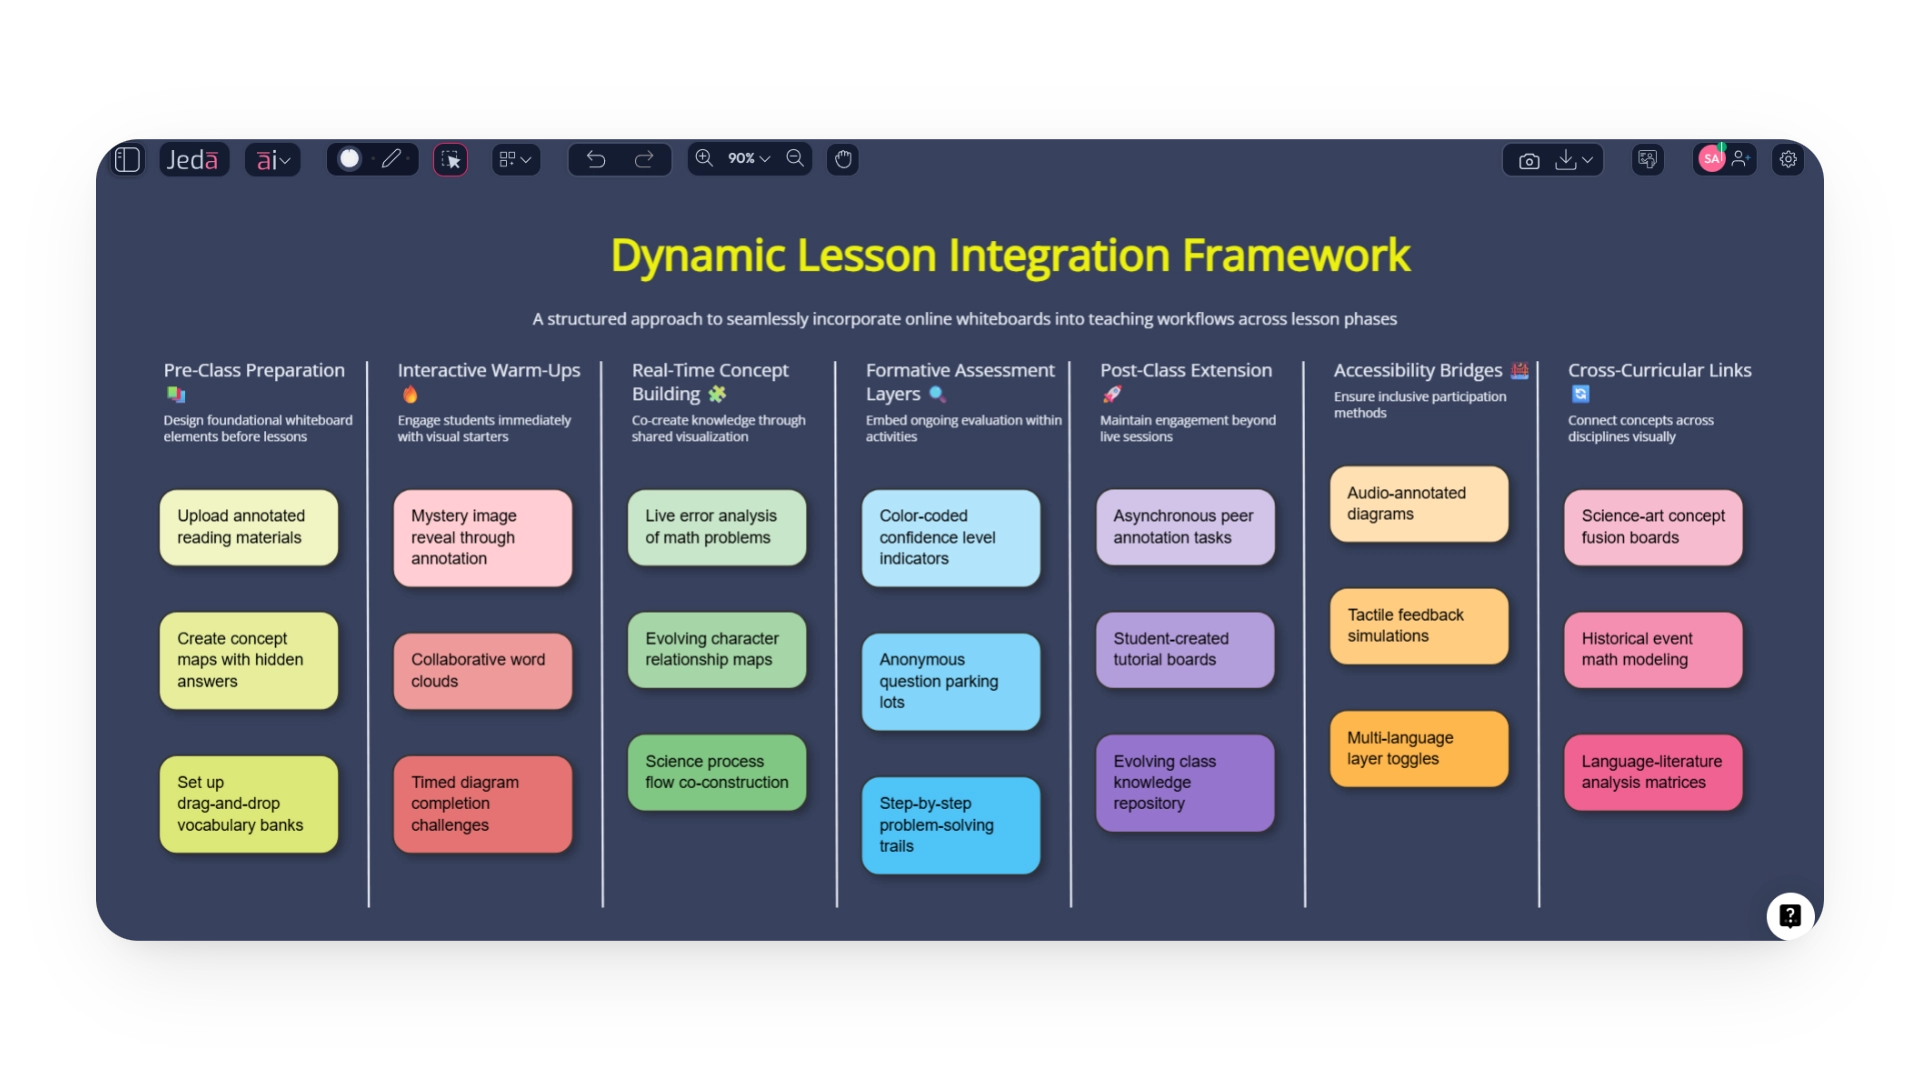The height and width of the screenshot is (1080, 1920).
Task: Zoom in on the canvas
Action: coord(705,158)
